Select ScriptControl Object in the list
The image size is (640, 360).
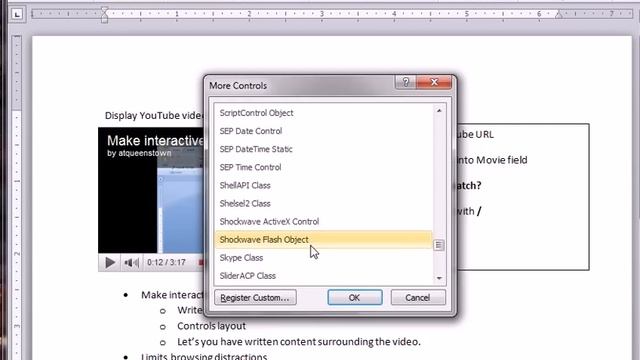(323, 113)
